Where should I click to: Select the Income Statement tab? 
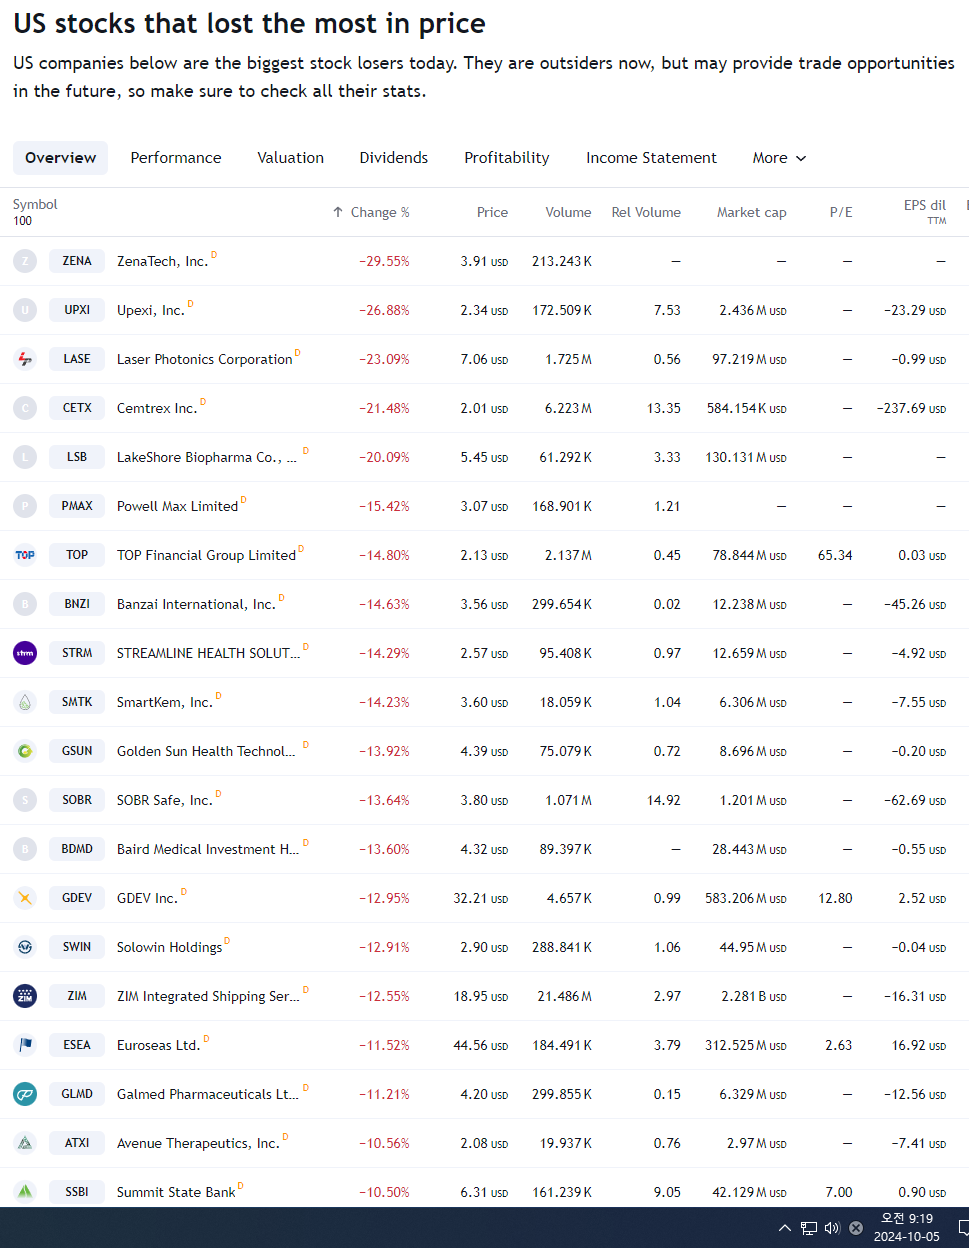651,158
